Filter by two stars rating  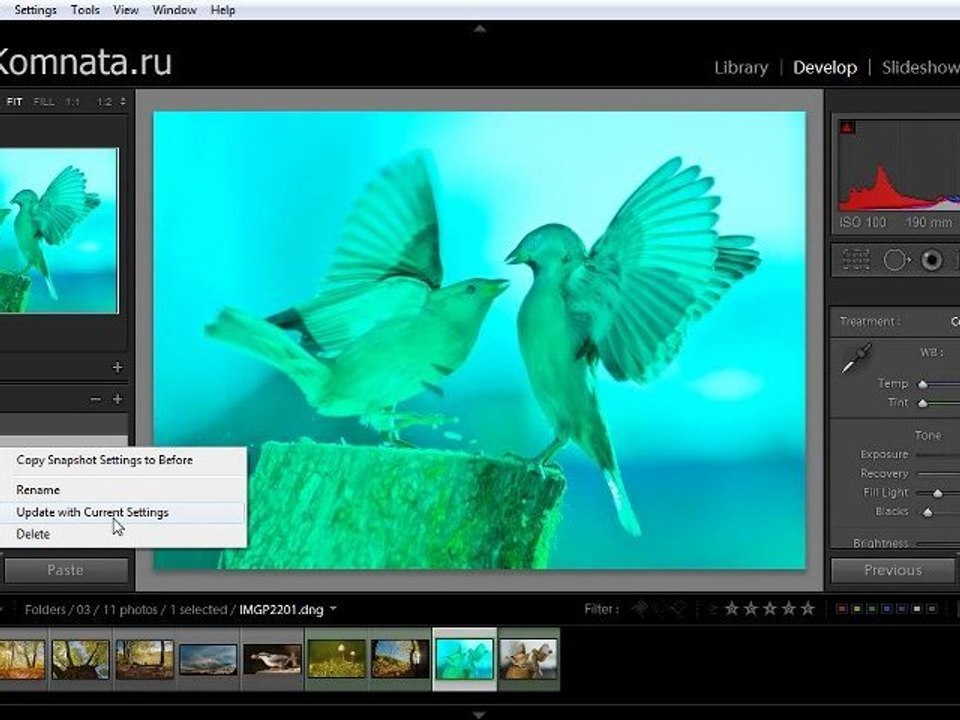point(751,609)
